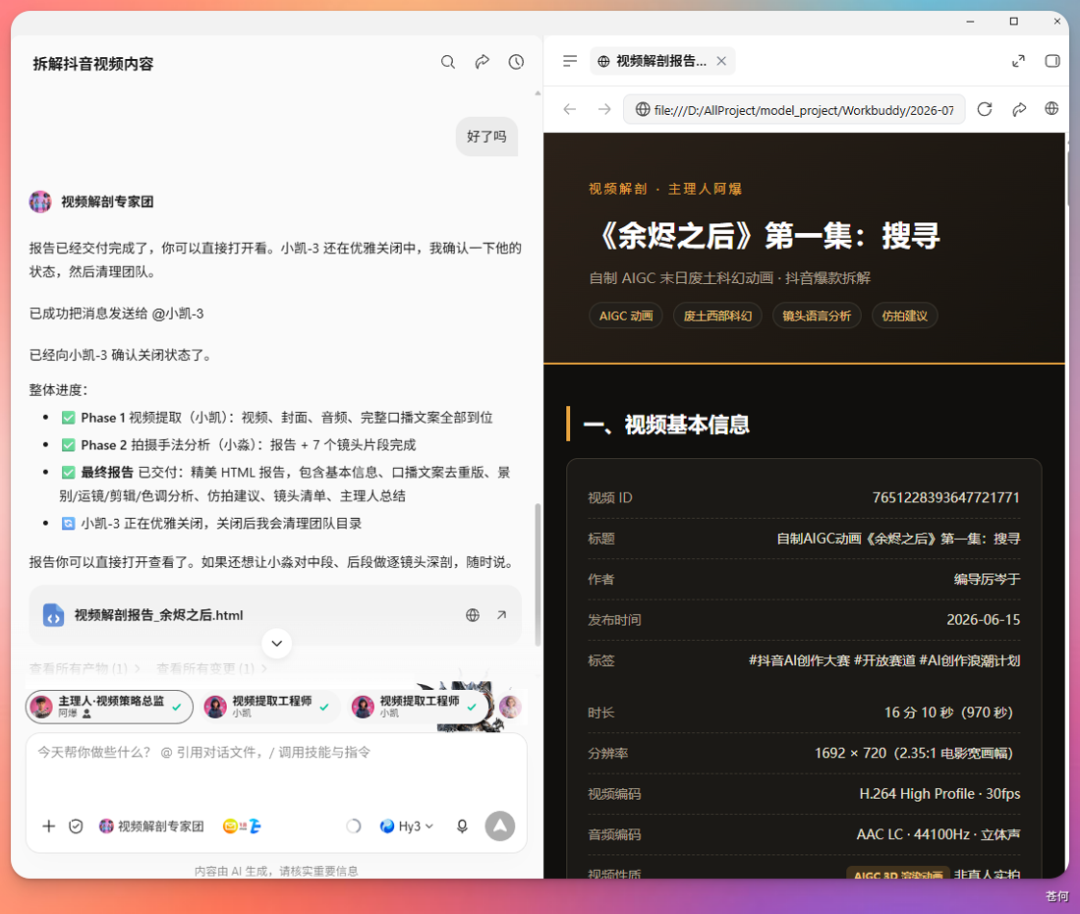Click the 好了吗 user message bubble

pyautogui.click(x=486, y=136)
